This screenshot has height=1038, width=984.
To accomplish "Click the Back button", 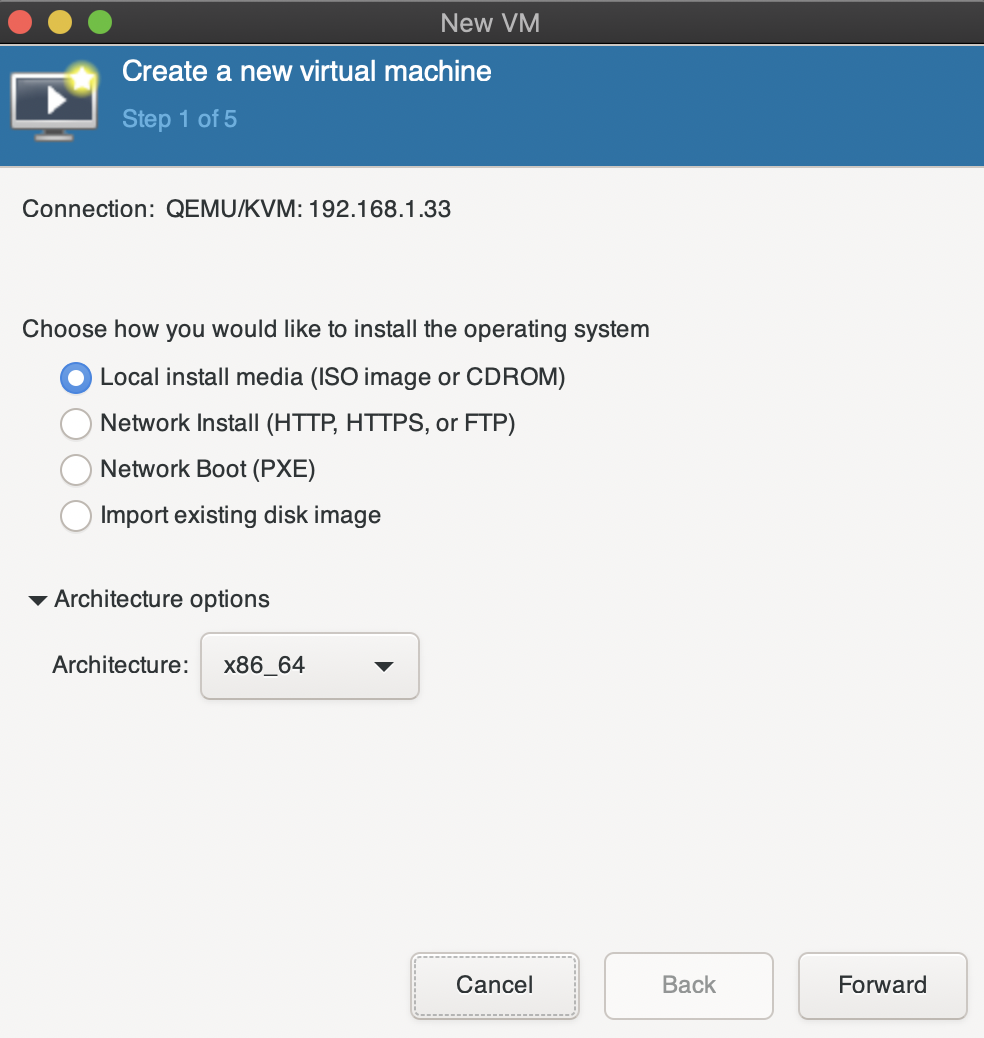I will coord(688,986).
